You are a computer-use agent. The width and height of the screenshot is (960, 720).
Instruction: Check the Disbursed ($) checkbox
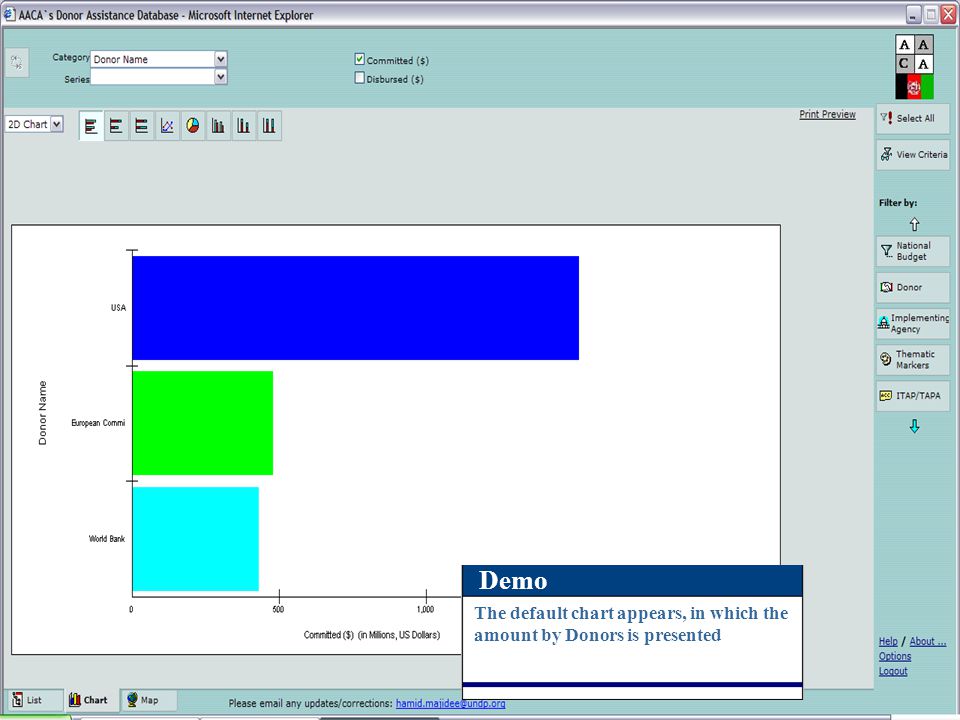(x=359, y=78)
